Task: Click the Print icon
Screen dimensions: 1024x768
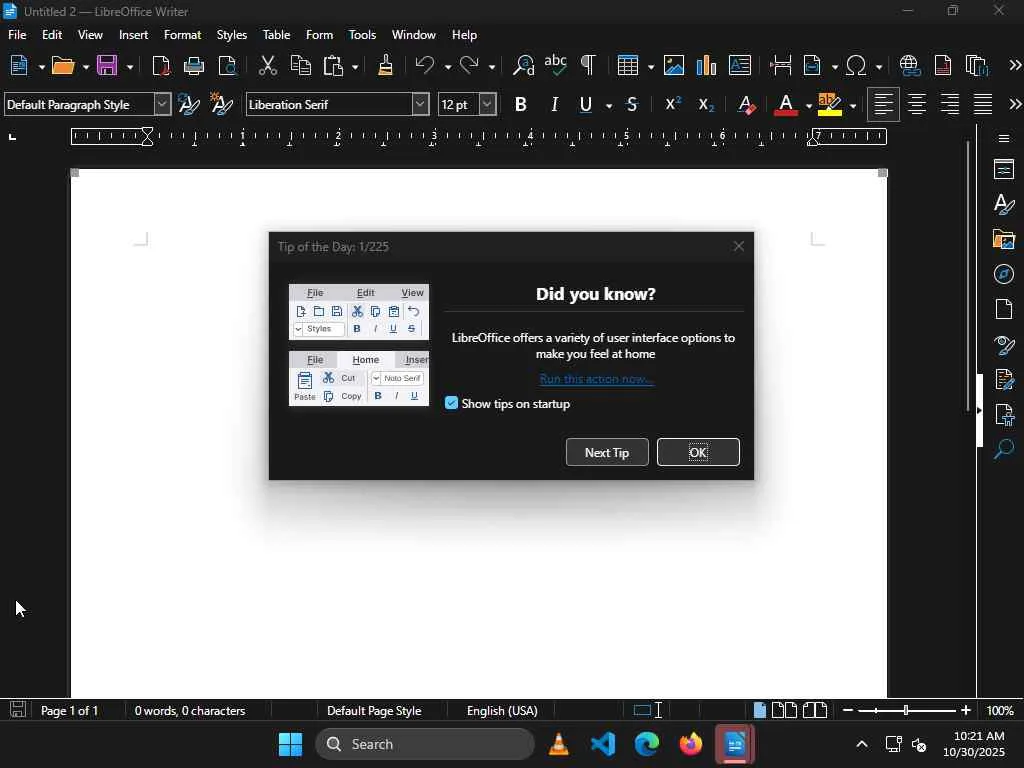Action: click(x=194, y=66)
